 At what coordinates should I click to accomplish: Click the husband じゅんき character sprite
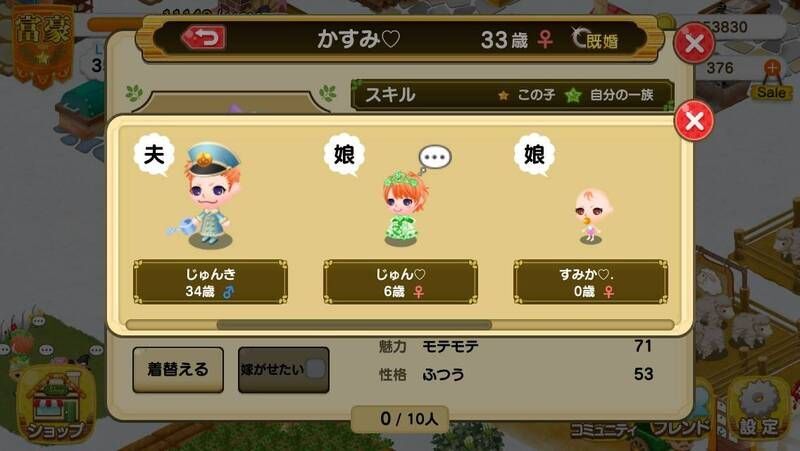point(209,195)
